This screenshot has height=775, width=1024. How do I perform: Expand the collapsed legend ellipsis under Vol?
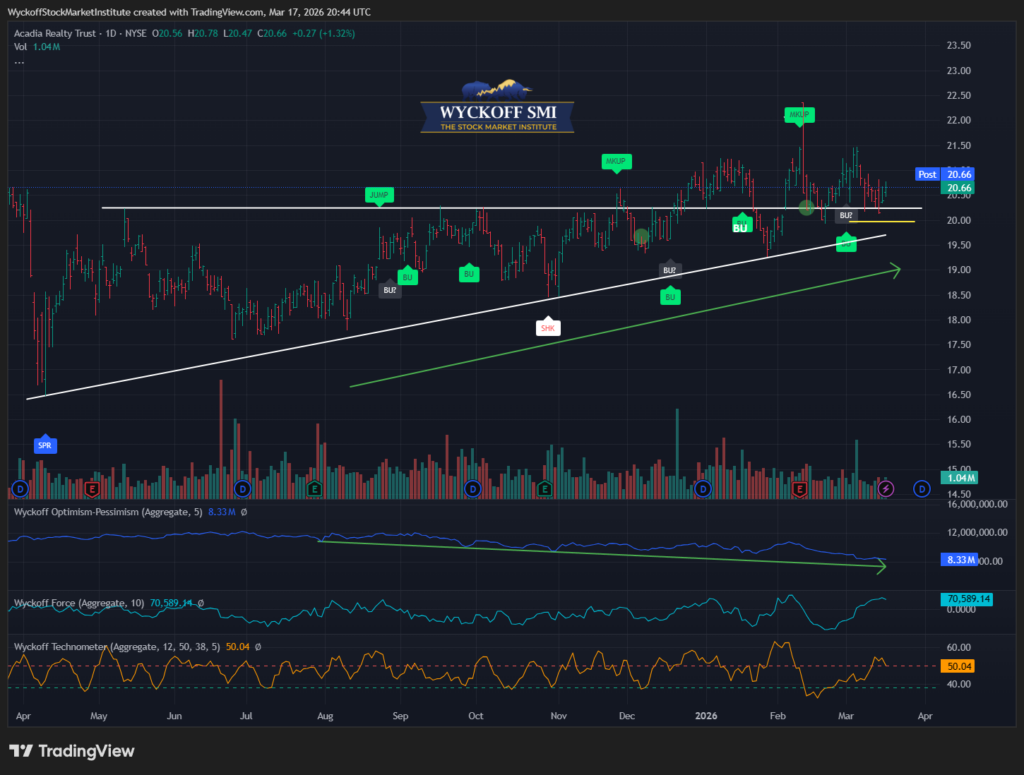[20, 62]
